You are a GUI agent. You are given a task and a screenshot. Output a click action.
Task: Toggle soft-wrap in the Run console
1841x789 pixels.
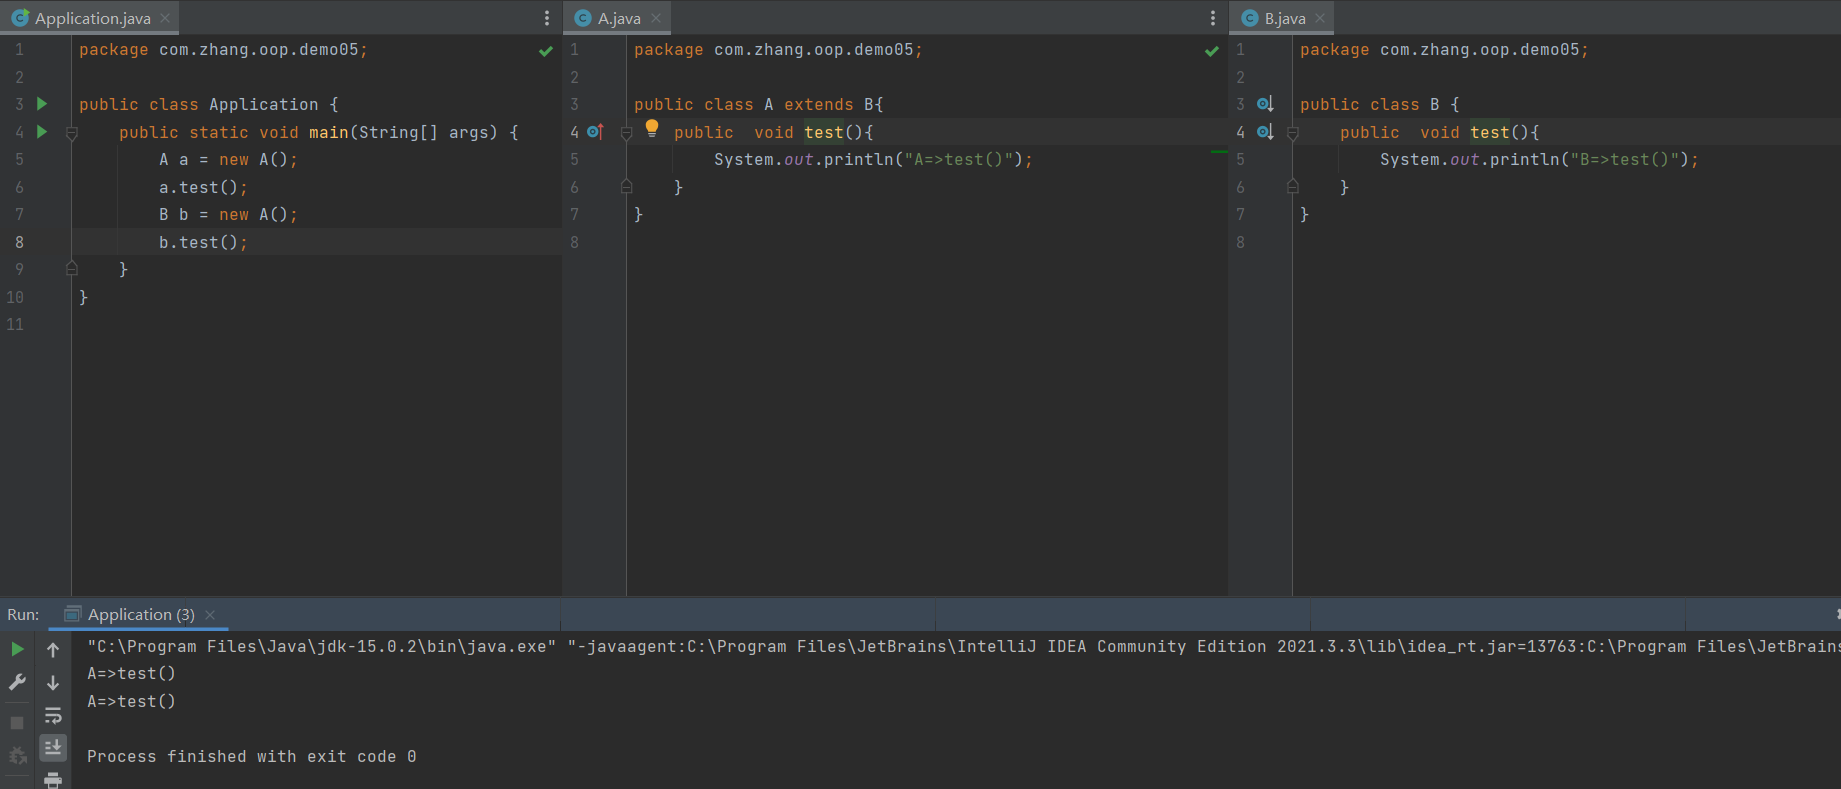coord(53,715)
